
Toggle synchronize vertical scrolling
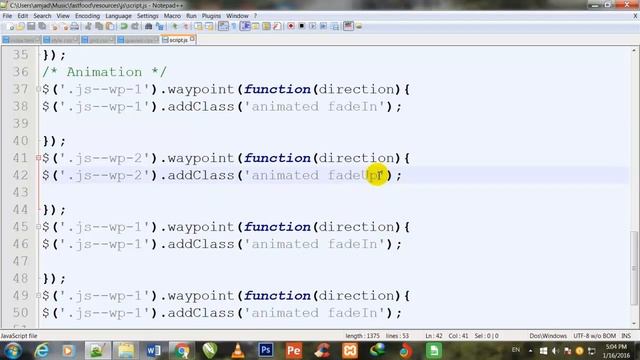(x=198, y=27)
